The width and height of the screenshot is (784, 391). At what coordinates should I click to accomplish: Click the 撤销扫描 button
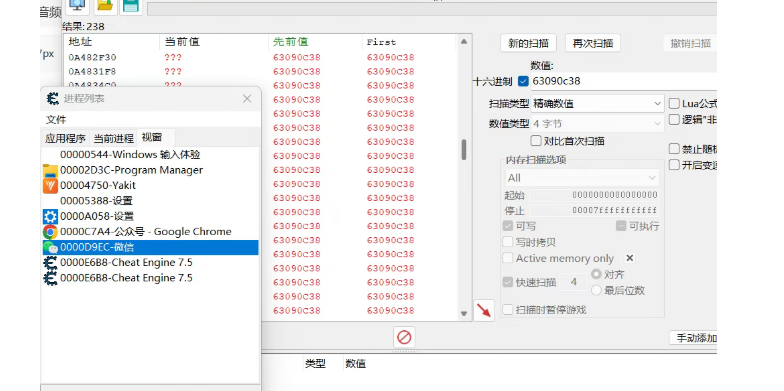tap(690, 44)
